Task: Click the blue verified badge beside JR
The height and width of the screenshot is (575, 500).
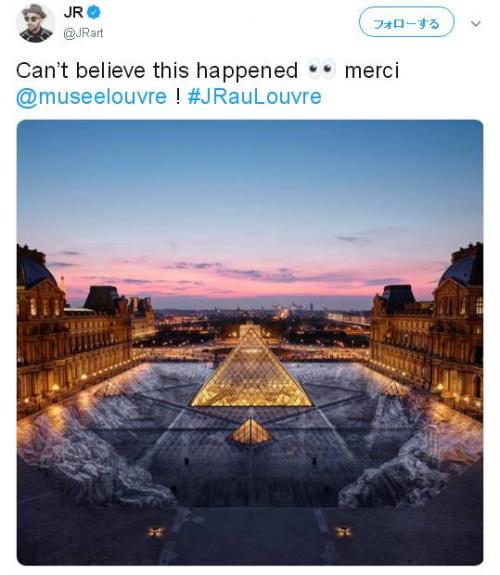Action: (x=94, y=13)
